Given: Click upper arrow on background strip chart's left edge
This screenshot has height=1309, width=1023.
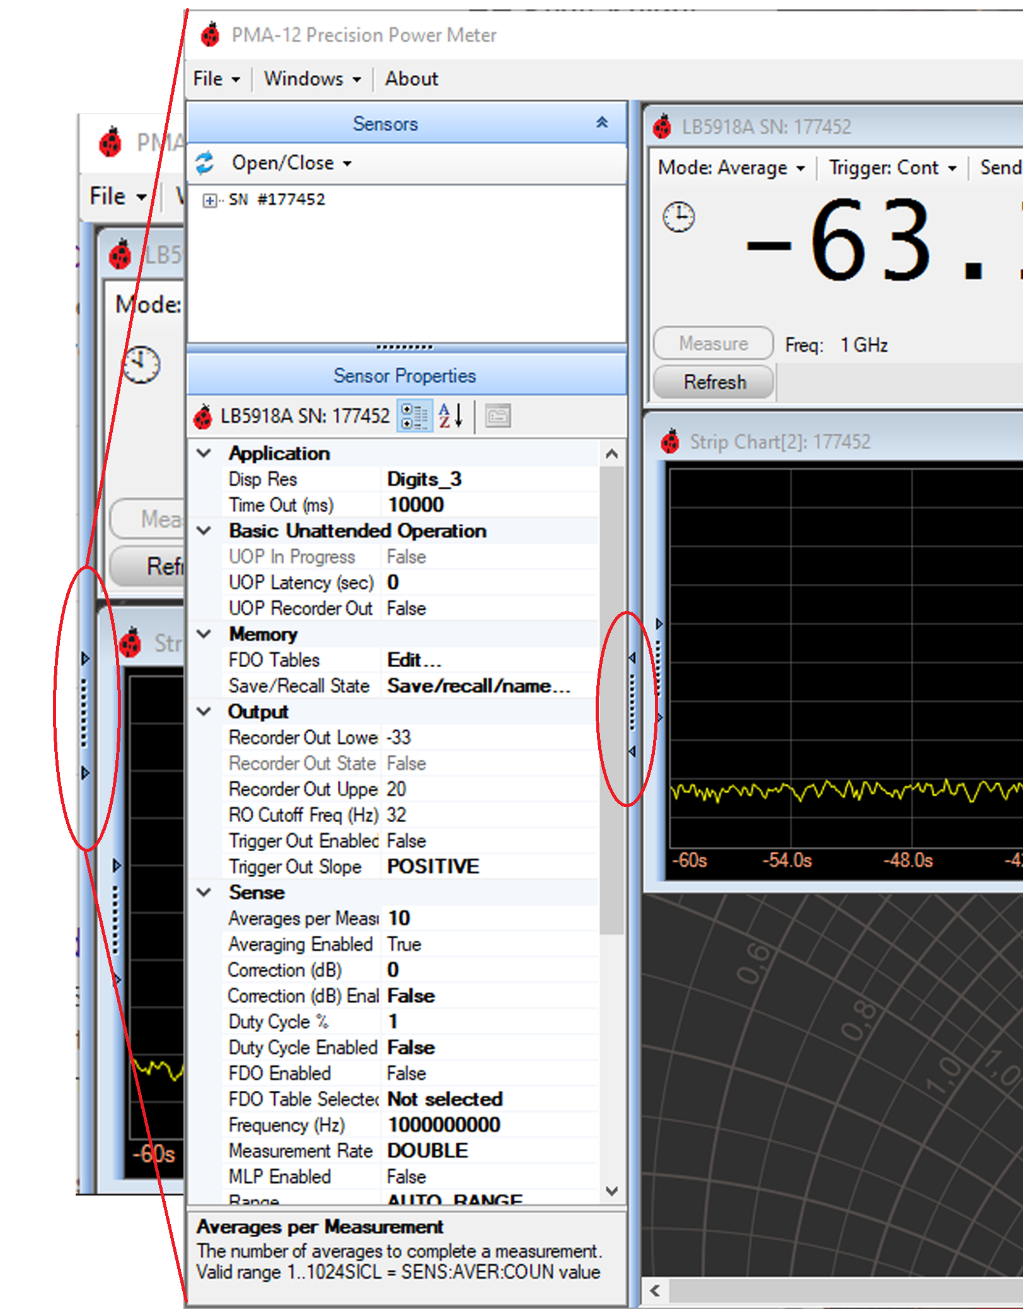Looking at the screenshot, I should pos(117,865).
